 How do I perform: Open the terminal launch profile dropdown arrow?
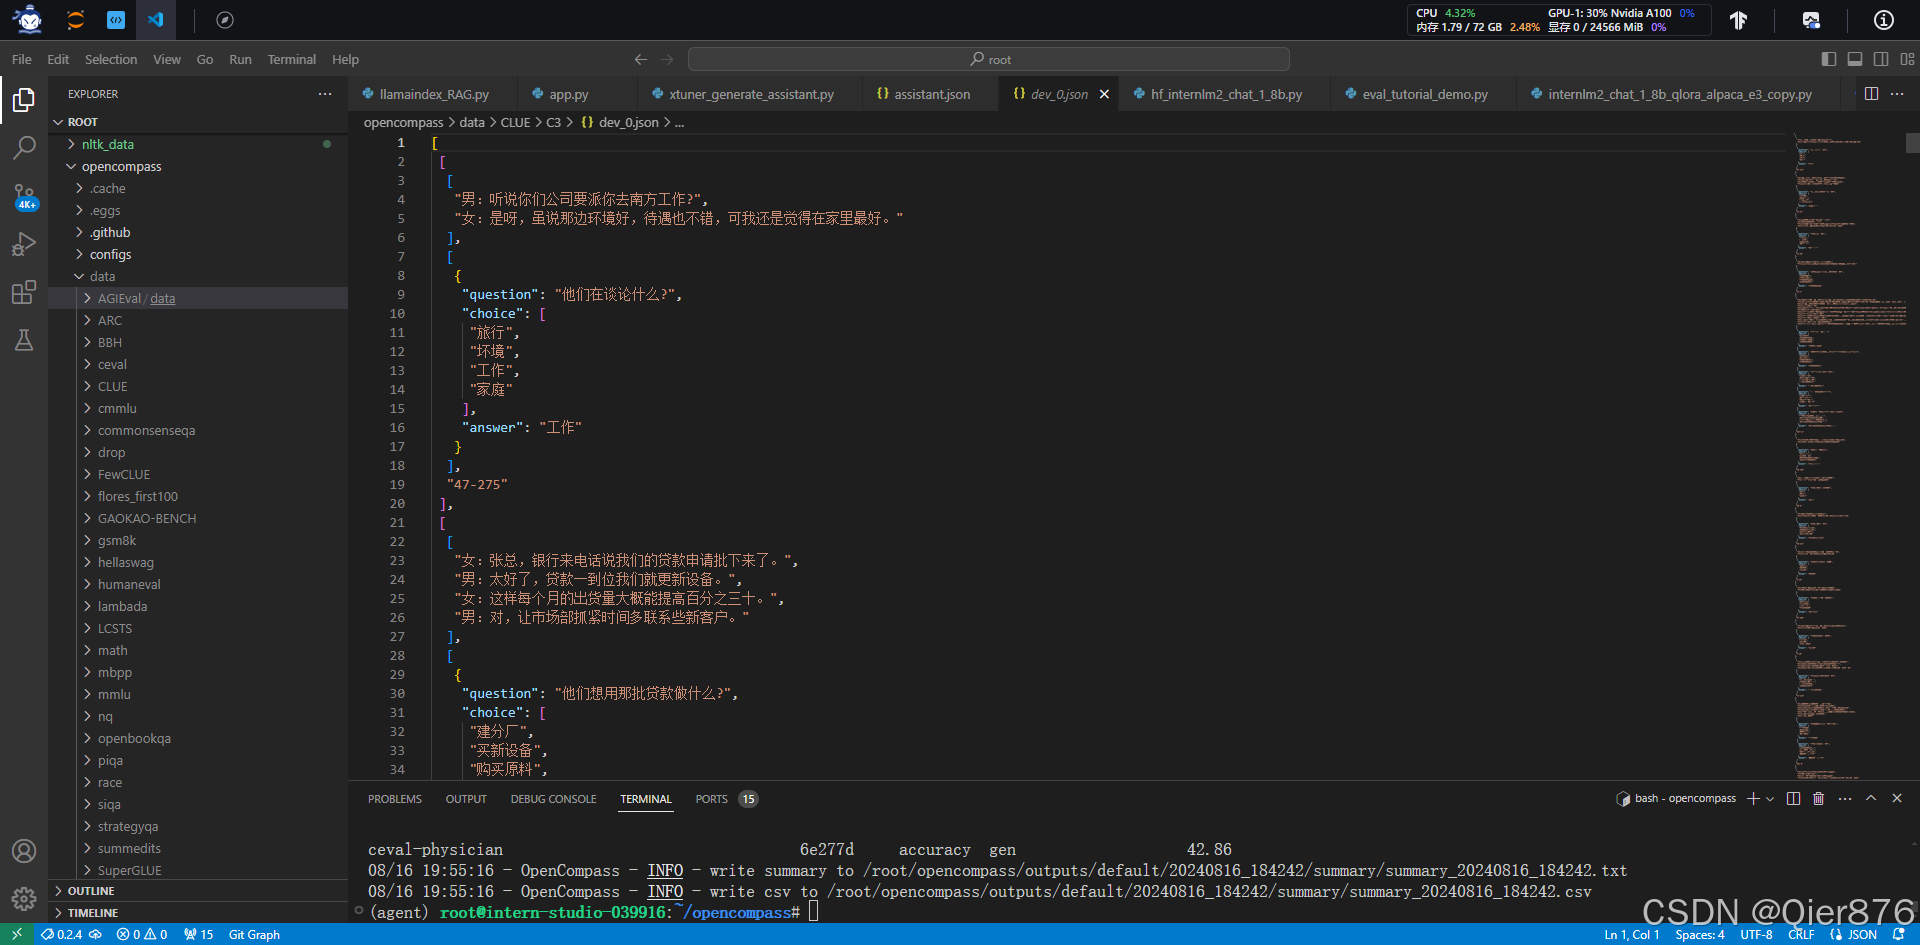[x=1770, y=798]
